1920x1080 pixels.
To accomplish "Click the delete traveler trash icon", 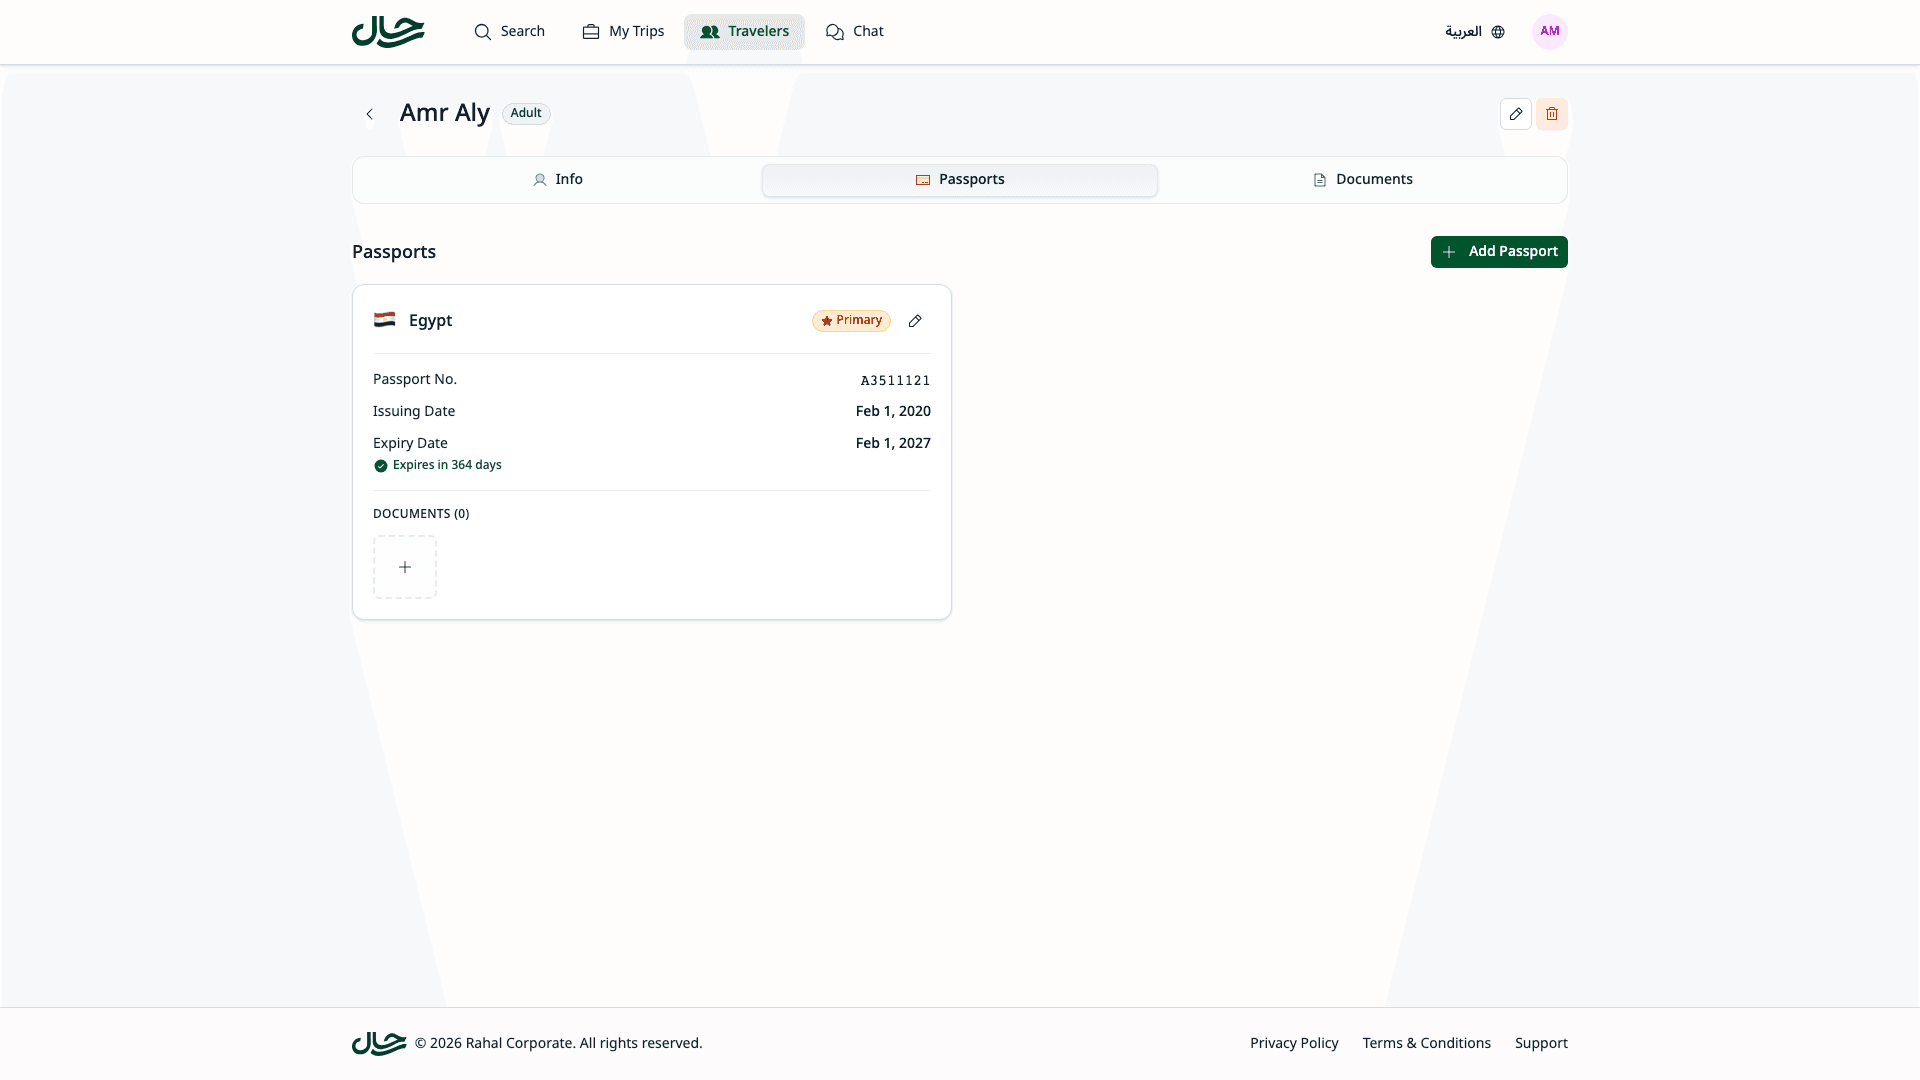I will [1551, 114].
